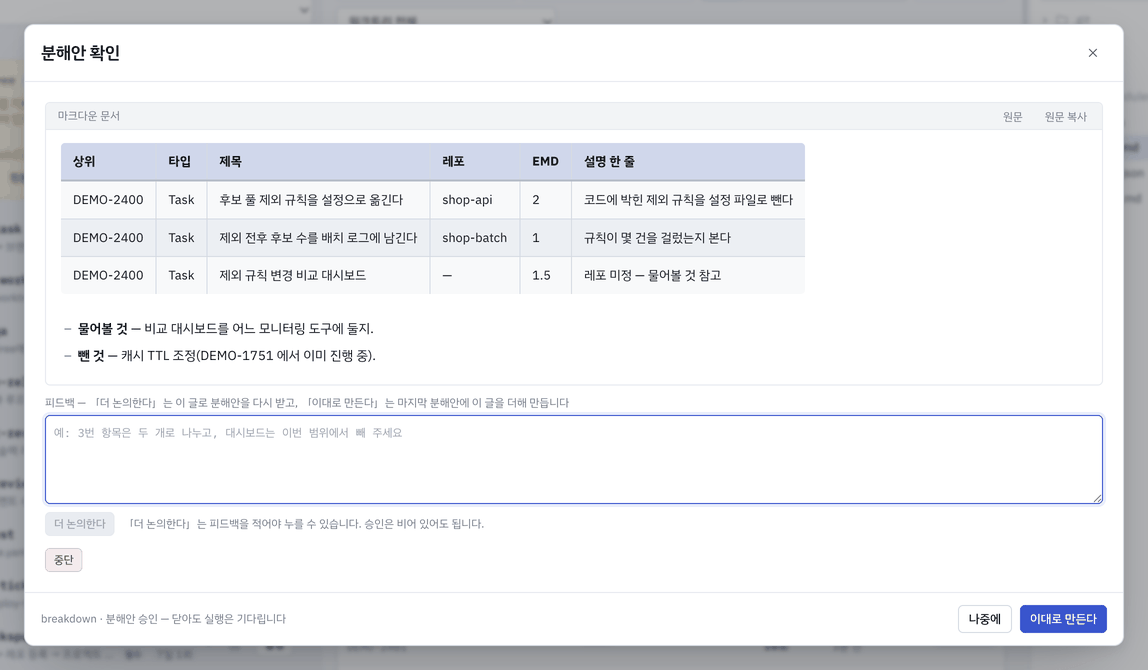Select title 후보 풀 제외 규칙을 설정으로 옮긴다

pos(311,200)
